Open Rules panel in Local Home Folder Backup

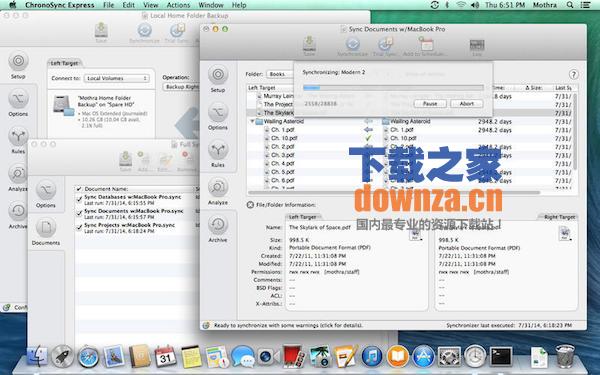[x=18, y=140]
